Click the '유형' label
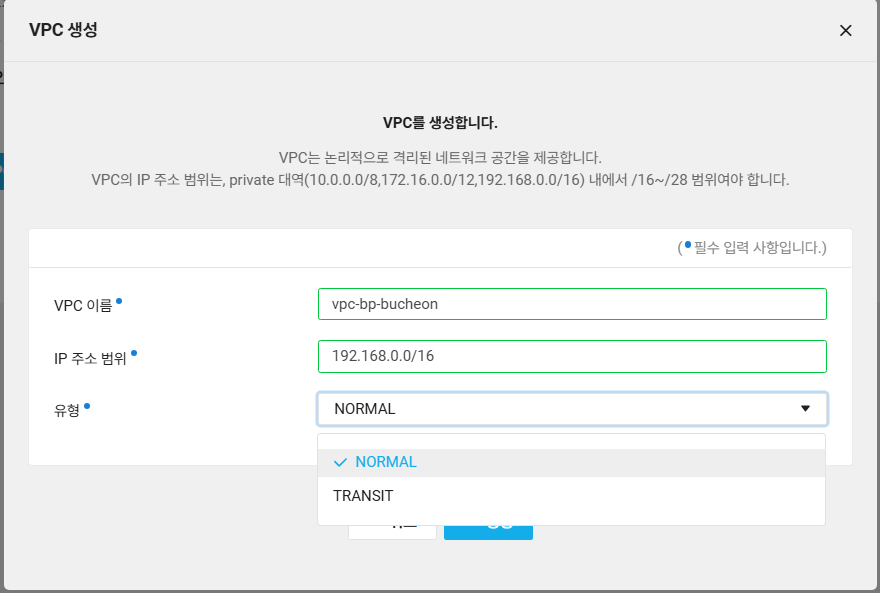This screenshot has height=593, width=880. tap(67, 411)
